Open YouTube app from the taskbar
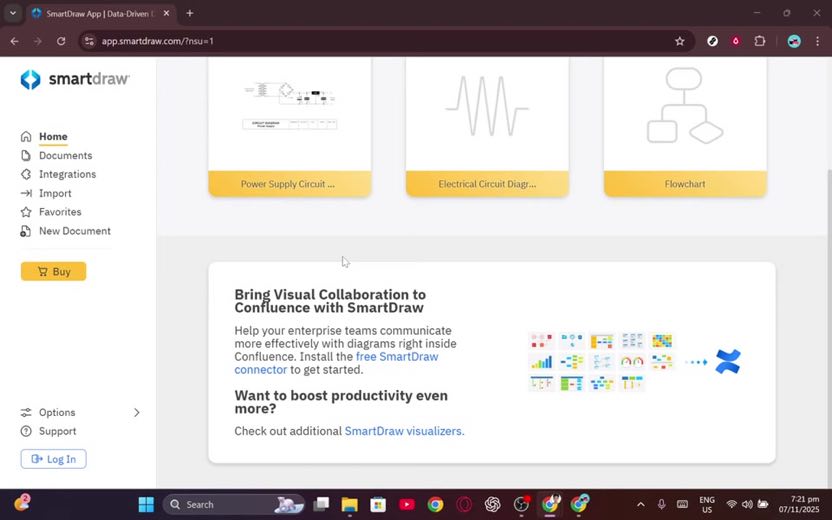Screen dimensions: 832x520 pyautogui.click(x=406, y=504)
